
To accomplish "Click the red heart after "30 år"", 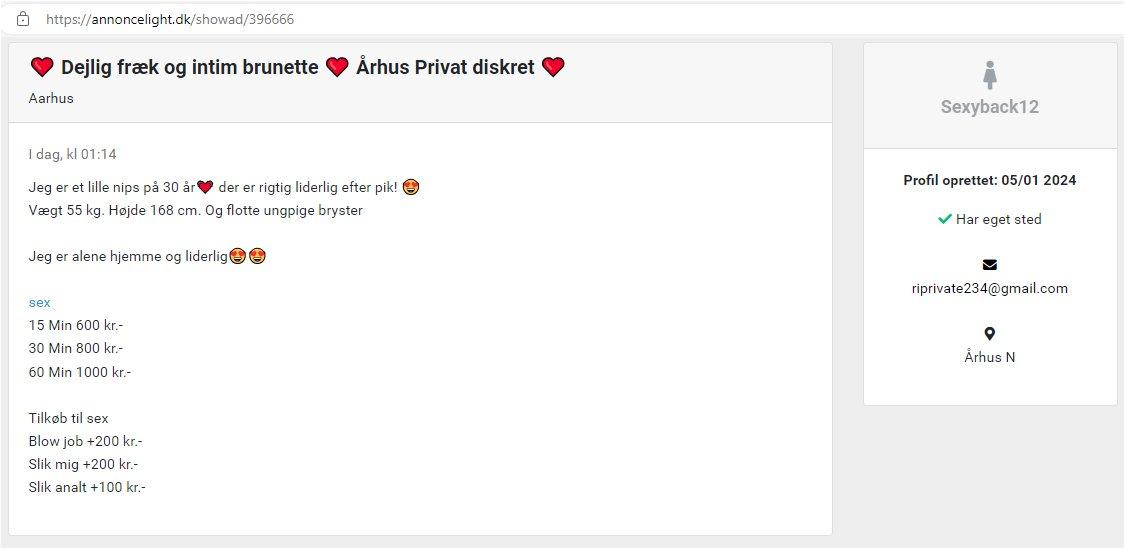I will (206, 187).
